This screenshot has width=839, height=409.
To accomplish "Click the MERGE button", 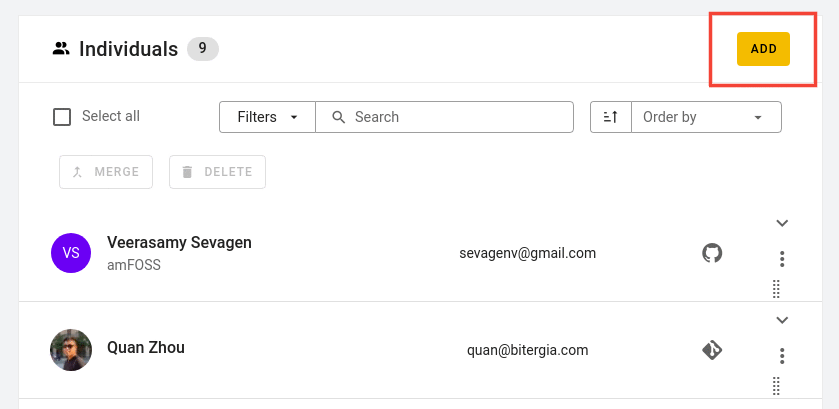I will [x=106, y=172].
